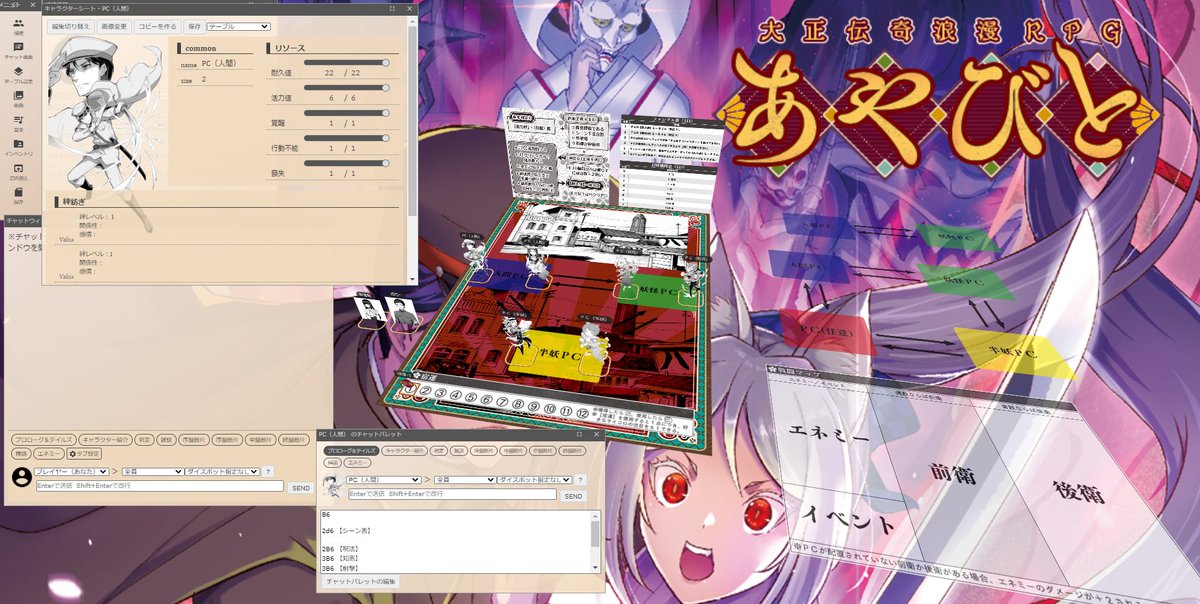Select palette line 3B6 【知恵】
Screen dimensions: 1200x604
click(x=340, y=559)
